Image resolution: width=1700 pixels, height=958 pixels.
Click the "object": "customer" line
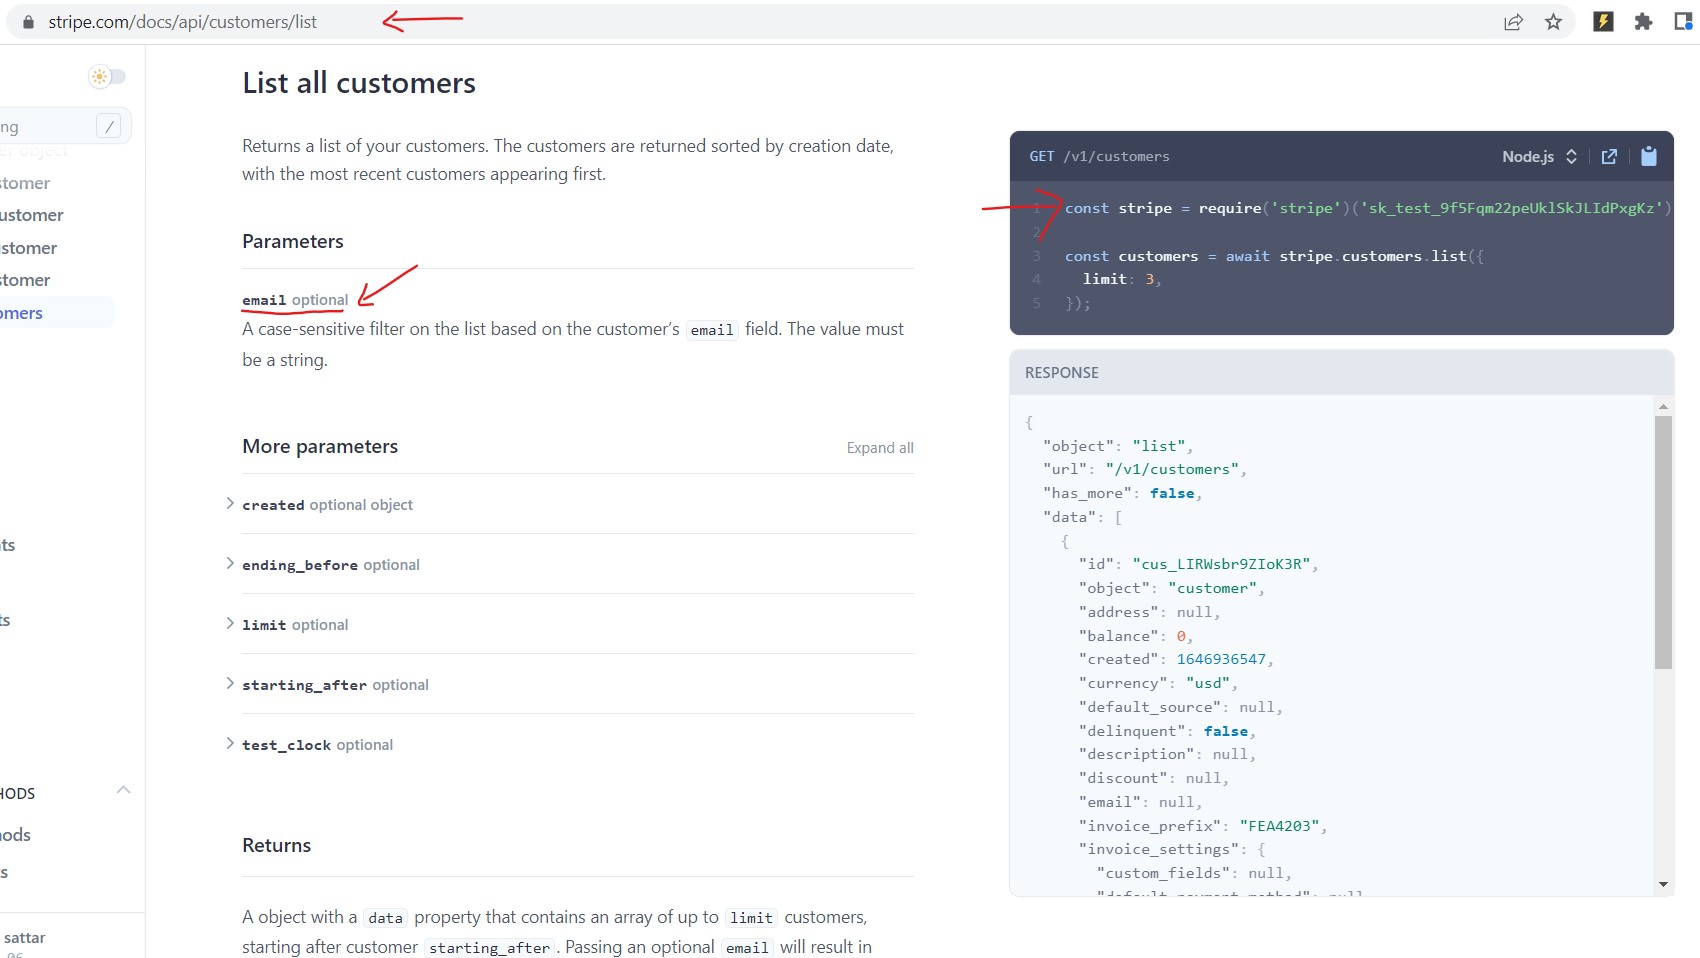pyautogui.click(x=1171, y=588)
